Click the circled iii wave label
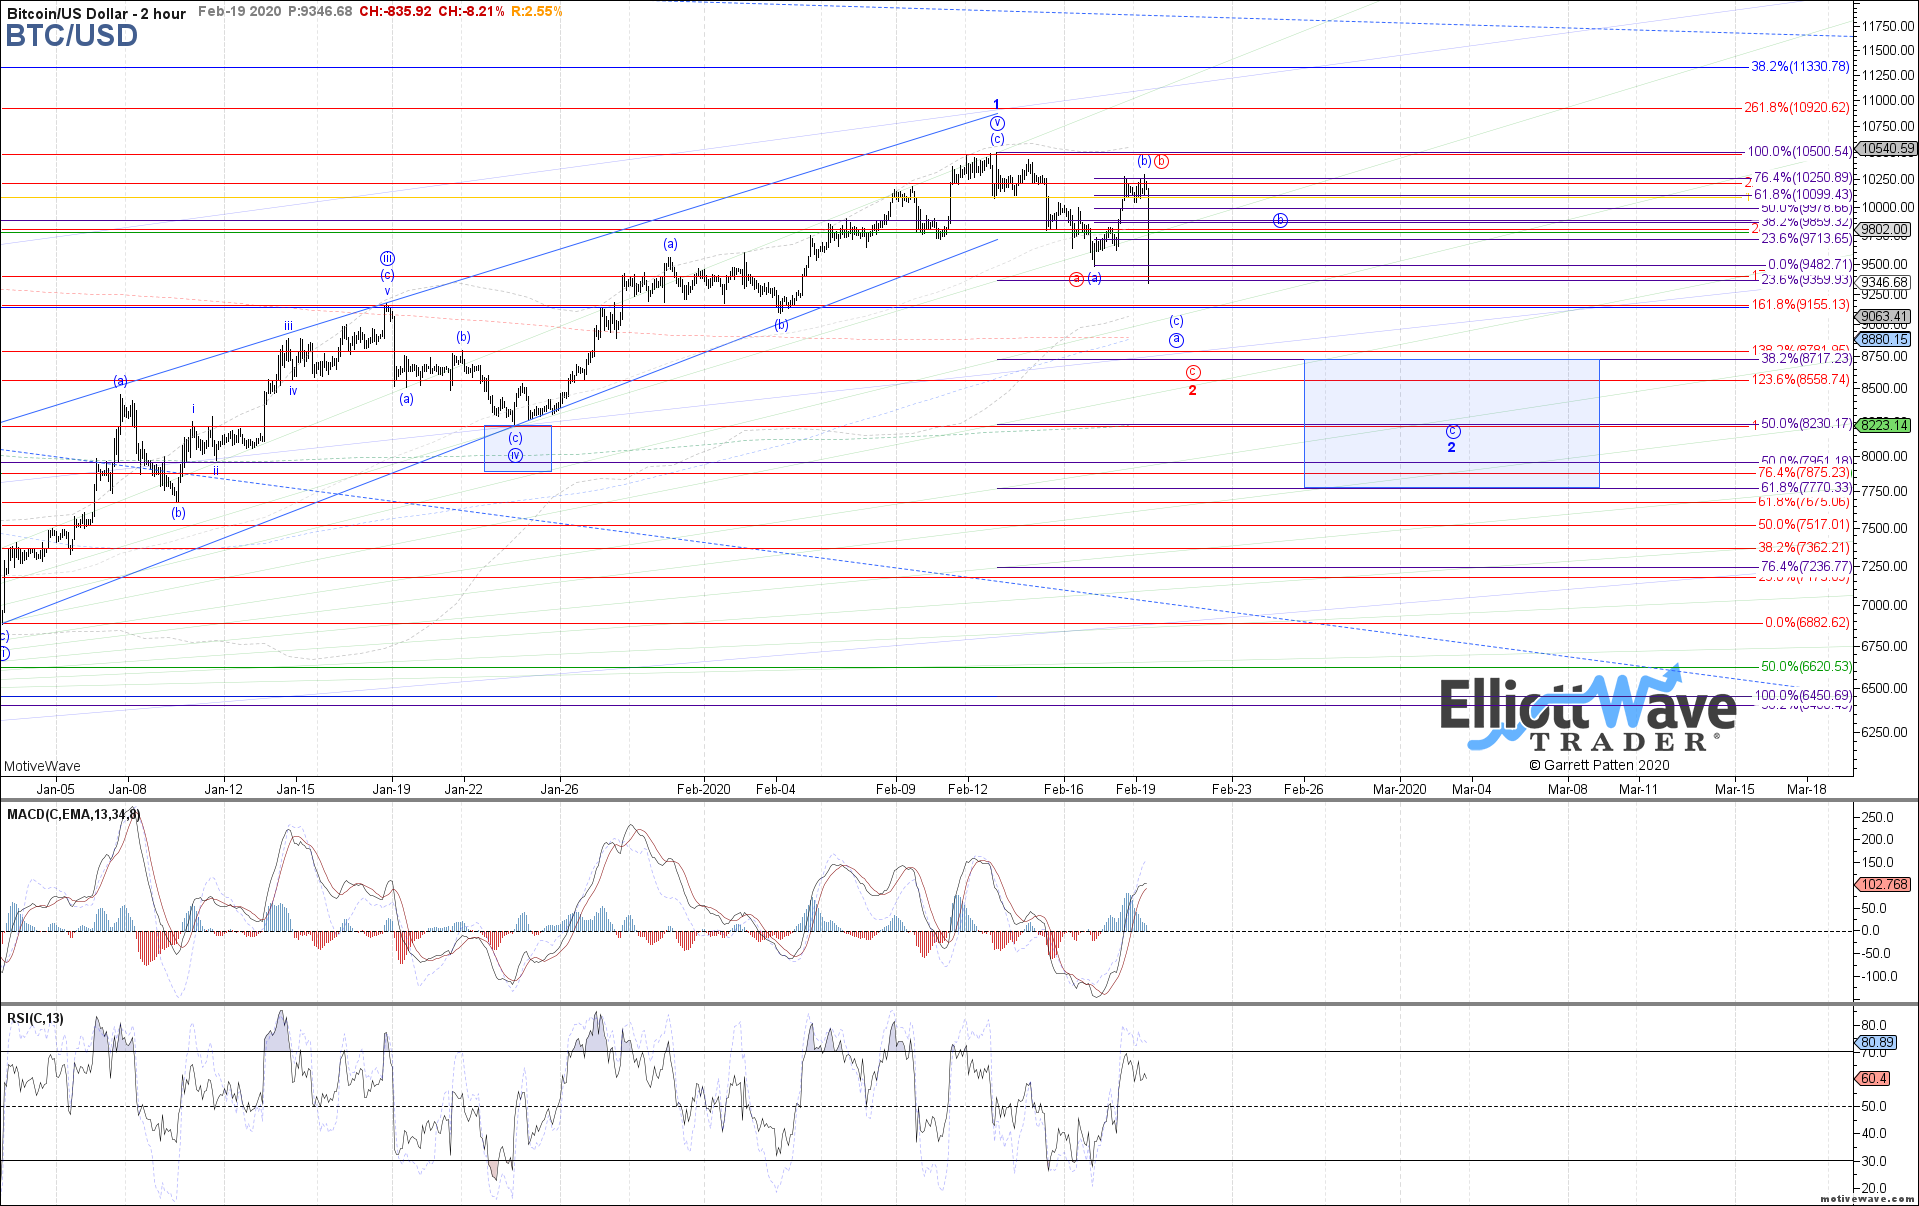Screen dimensions: 1919x1206 387,258
